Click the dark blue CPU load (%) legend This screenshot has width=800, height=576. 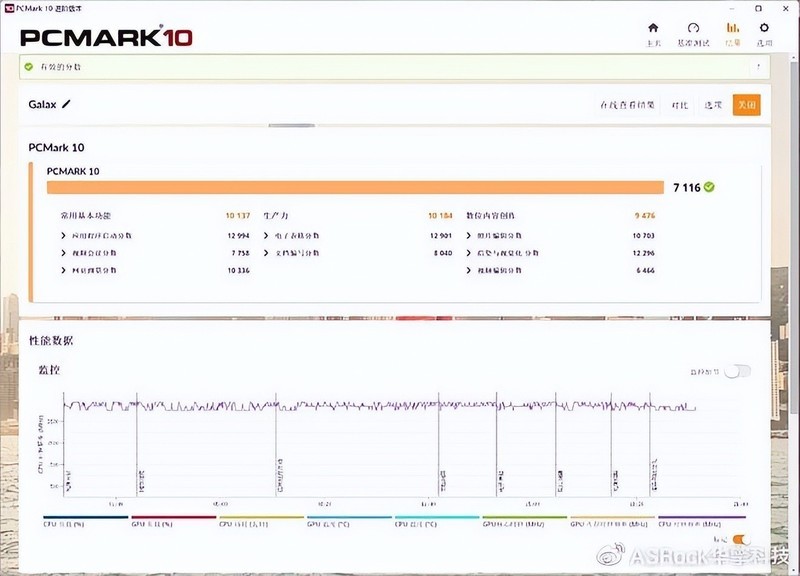(x=85, y=521)
